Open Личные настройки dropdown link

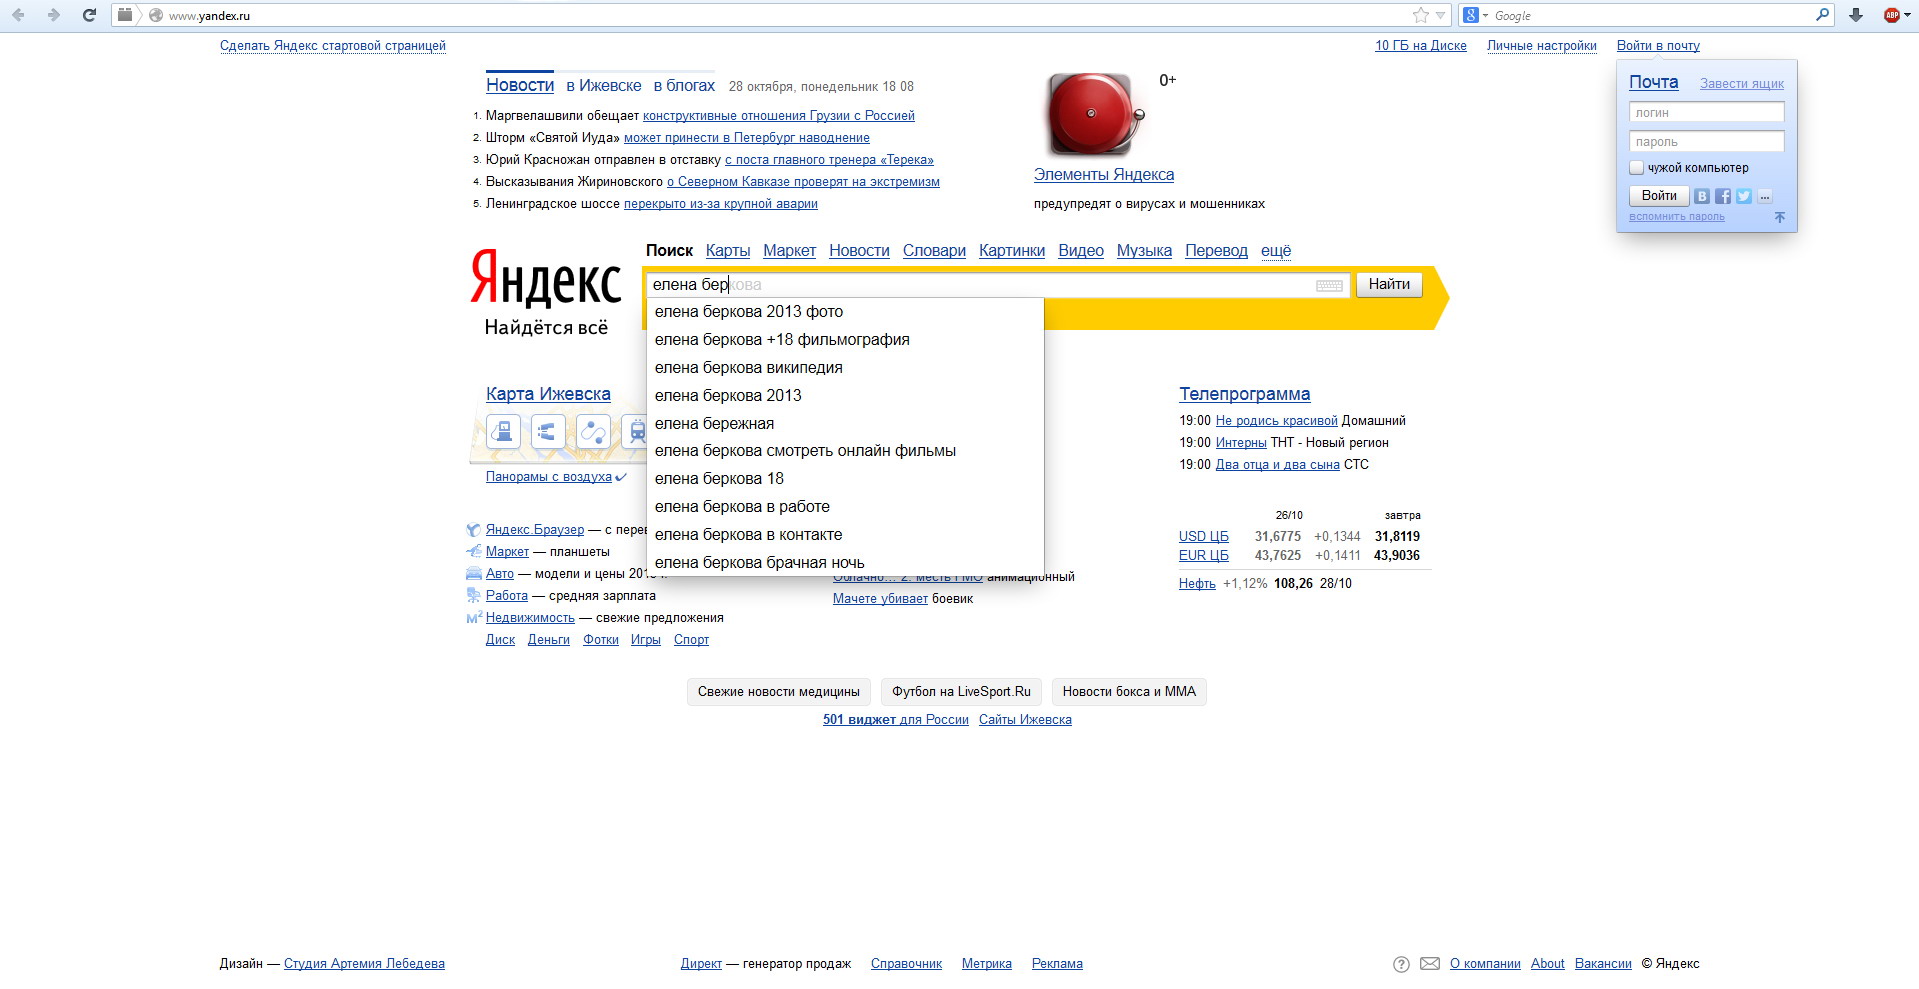tap(1541, 46)
